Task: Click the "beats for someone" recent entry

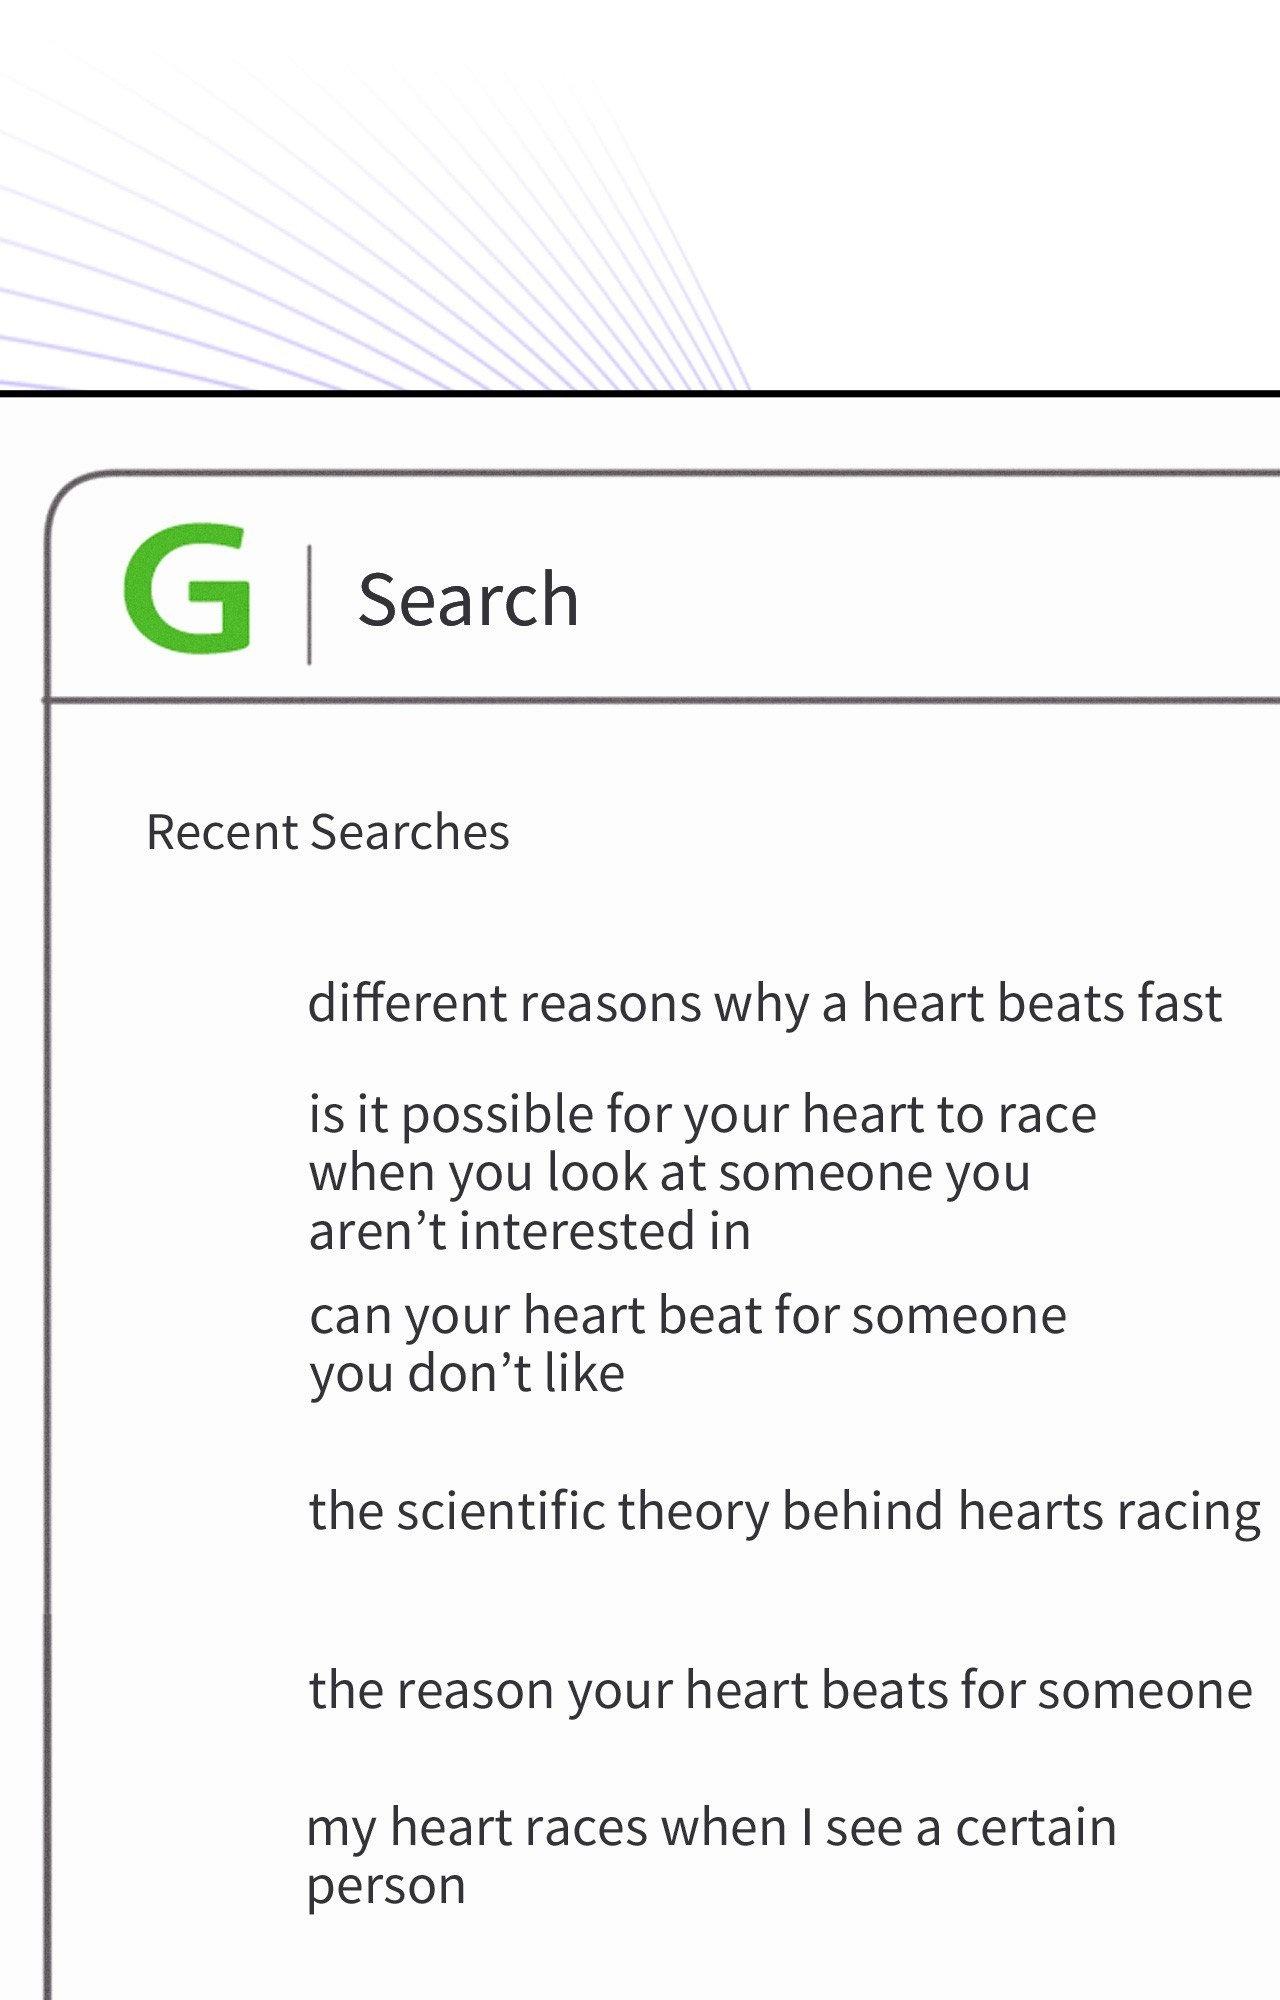Action: [x=780, y=1690]
